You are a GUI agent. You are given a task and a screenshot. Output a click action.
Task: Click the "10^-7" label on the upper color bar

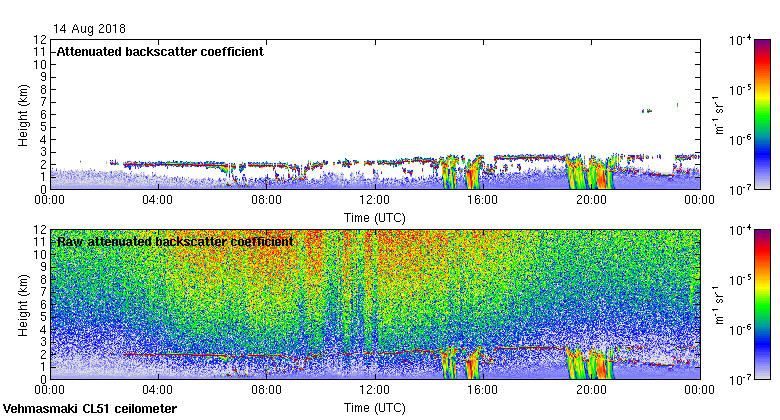740,190
